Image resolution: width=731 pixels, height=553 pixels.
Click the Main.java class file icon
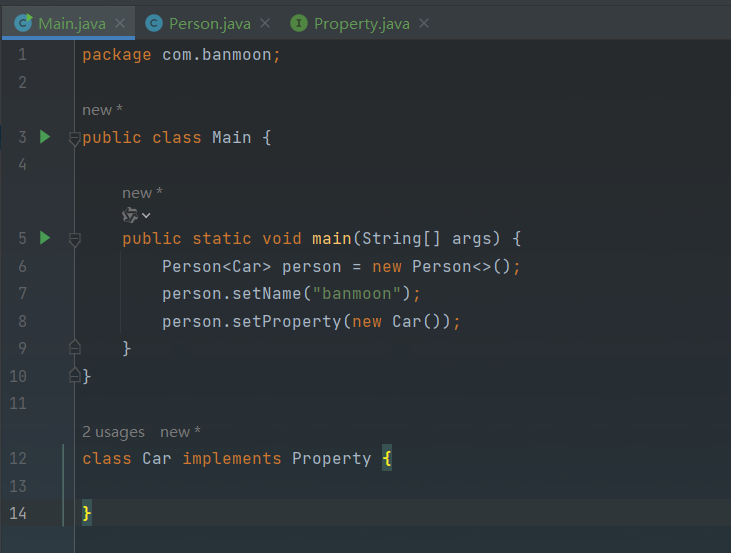(x=23, y=23)
